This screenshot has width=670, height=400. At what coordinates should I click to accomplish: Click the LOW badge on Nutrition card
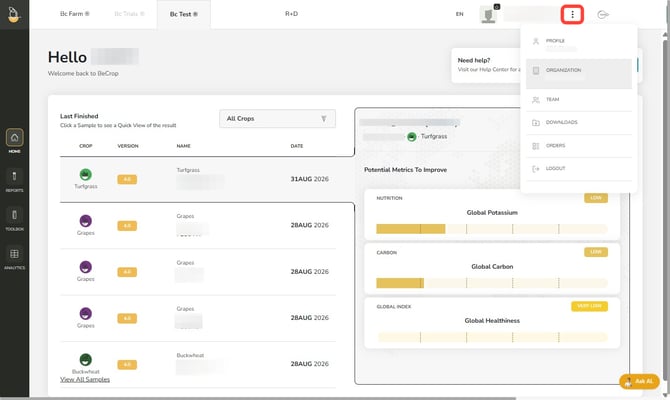tap(596, 198)
